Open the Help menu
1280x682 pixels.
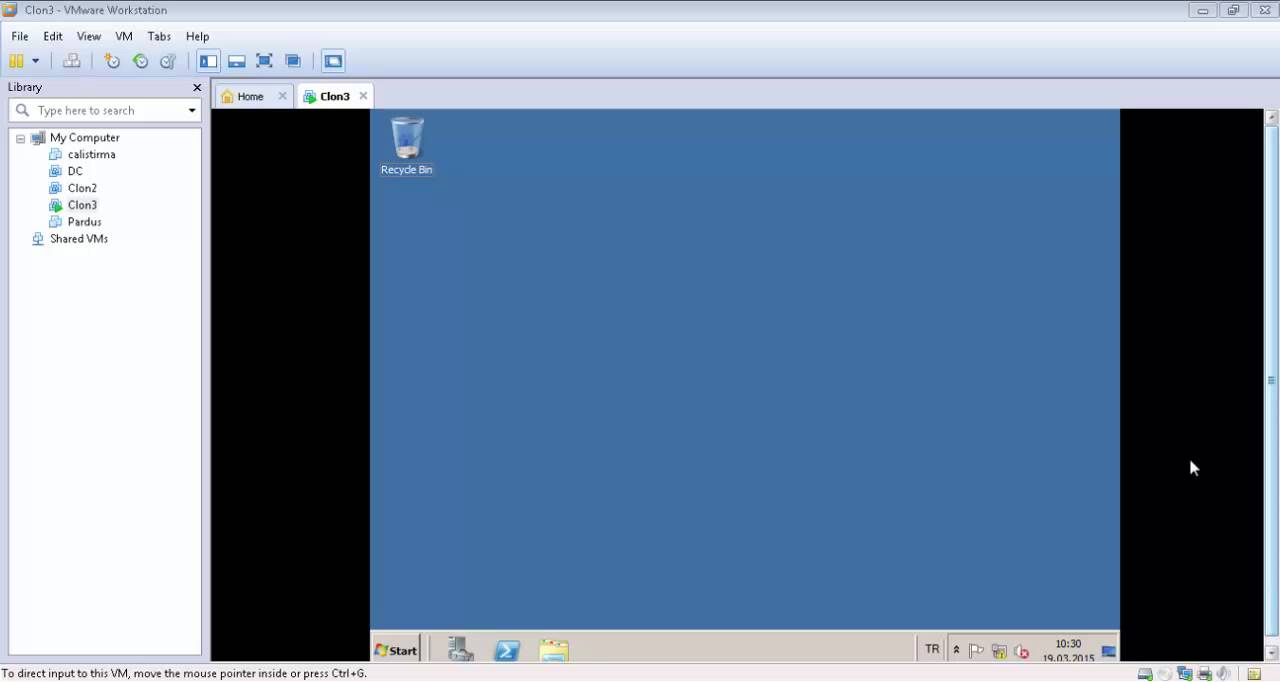[x=197, y=36]
